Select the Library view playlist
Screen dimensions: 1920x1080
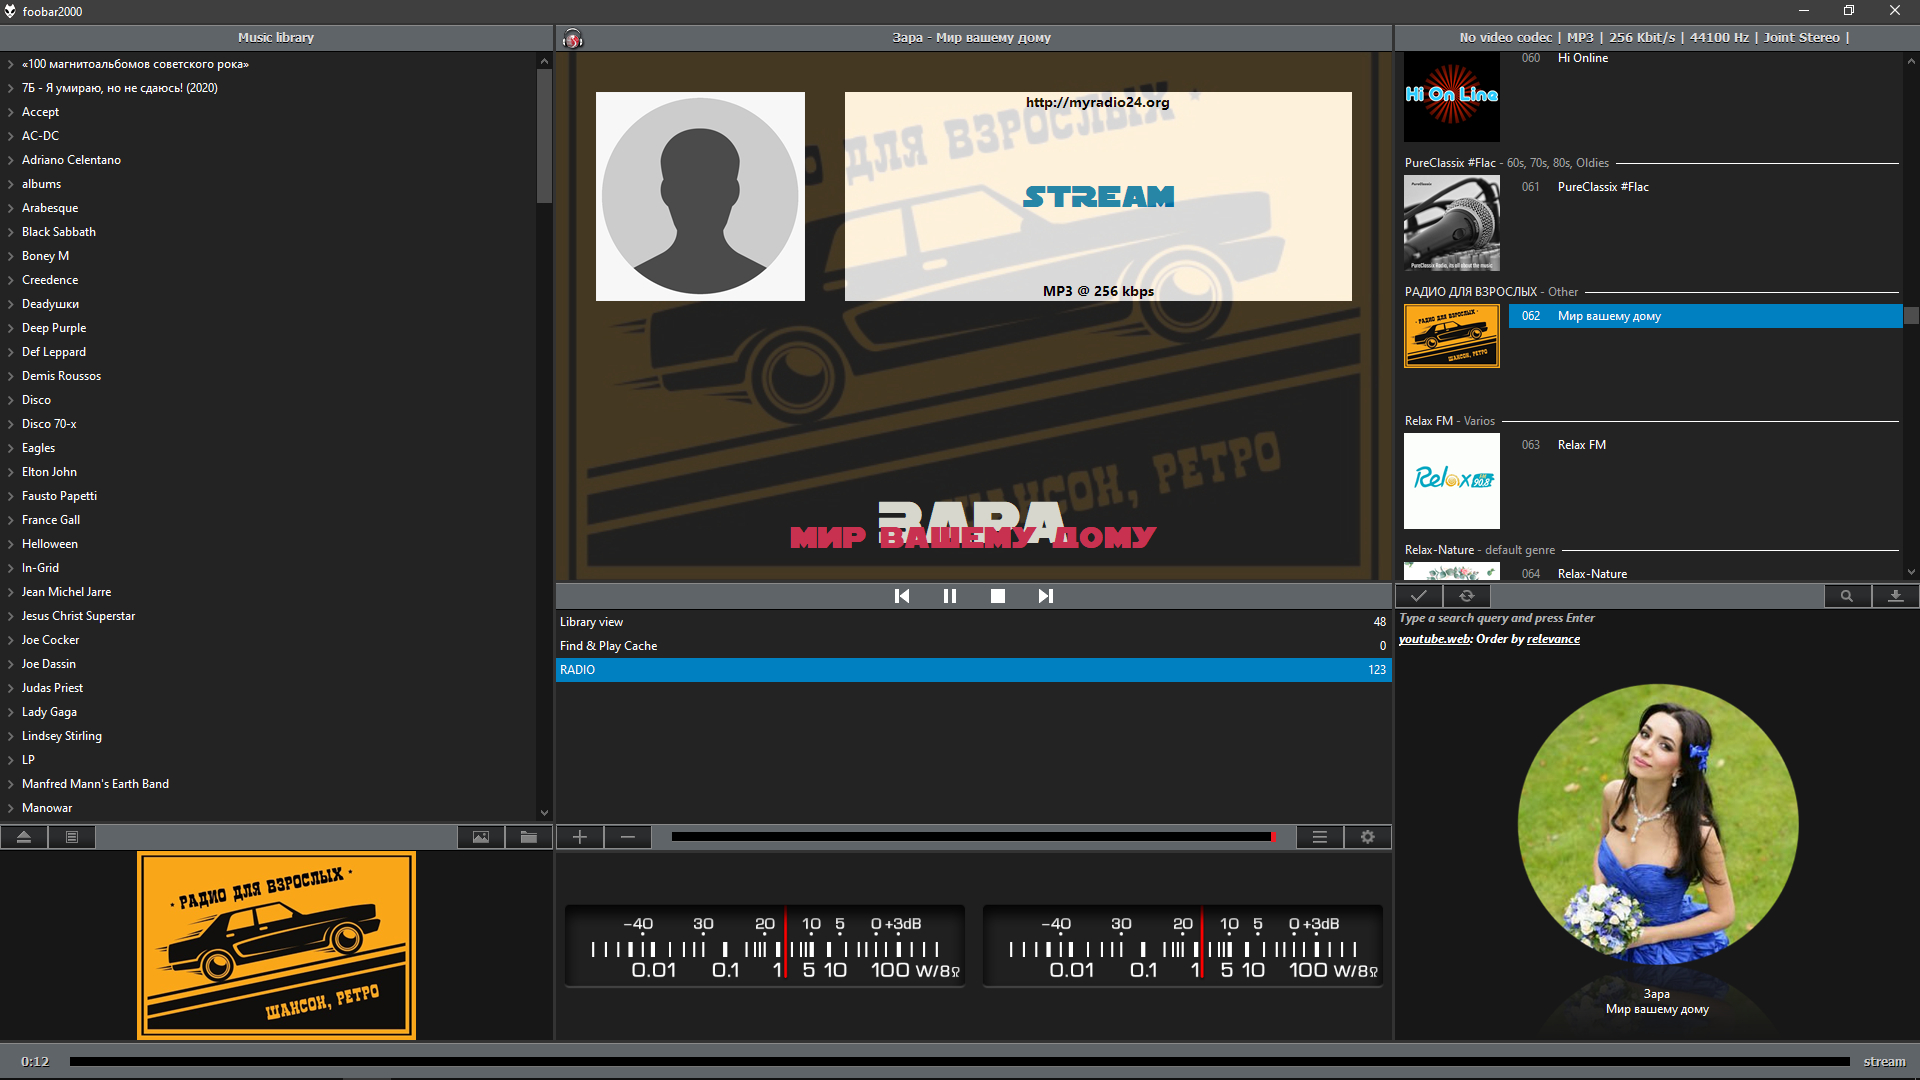591,622
